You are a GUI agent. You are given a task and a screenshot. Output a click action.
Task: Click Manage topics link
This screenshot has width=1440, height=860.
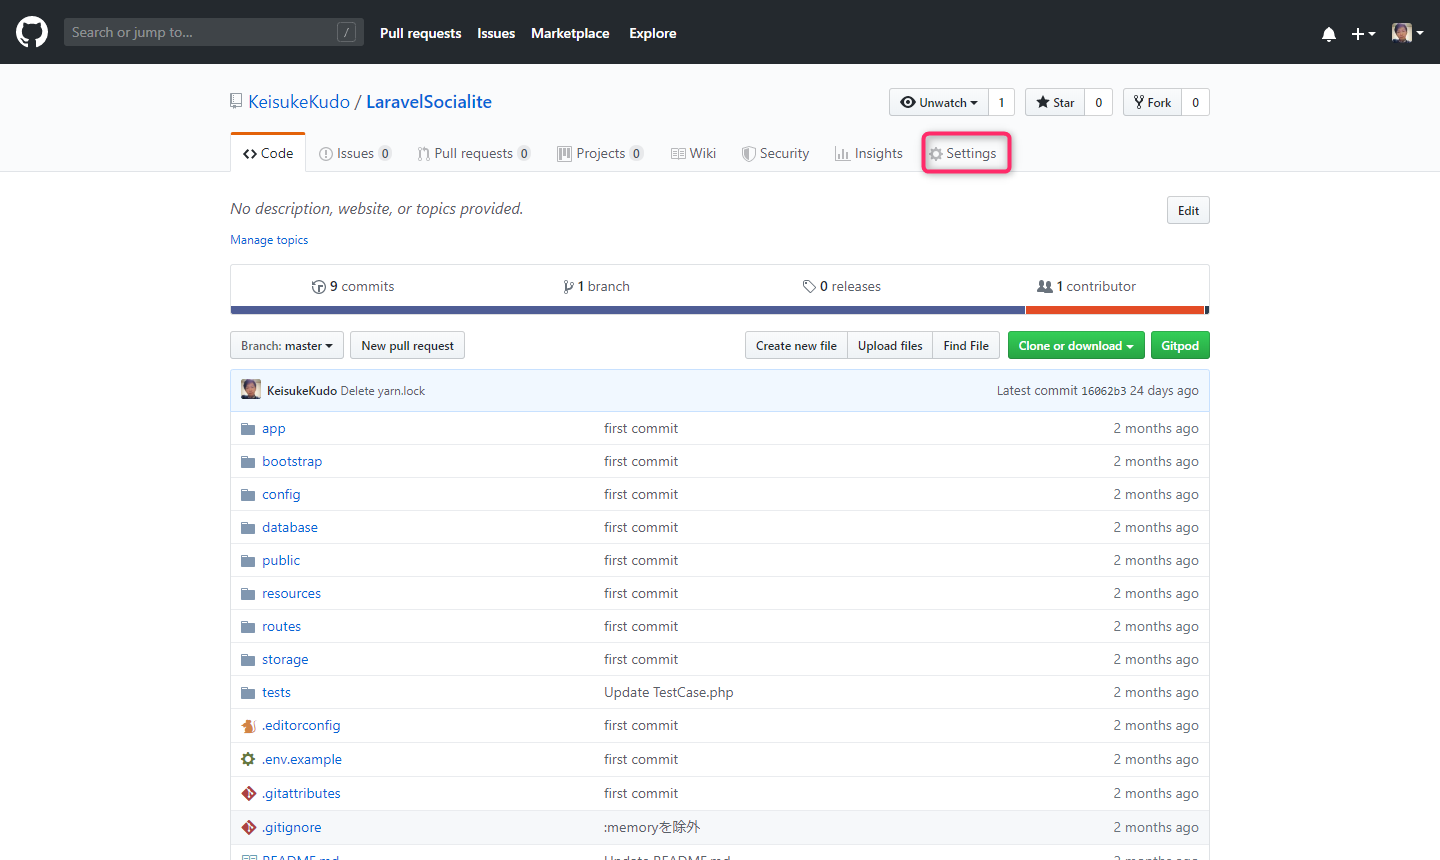tap(269, 240)
